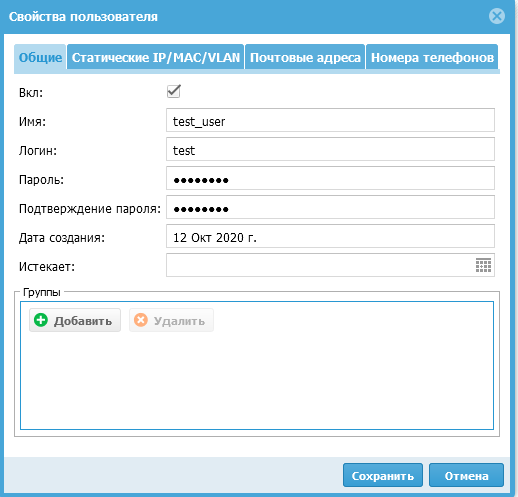This screenshot has height=497, width=518.
Task: Open the Почтовые адреса tab
Action: (305, 57)
